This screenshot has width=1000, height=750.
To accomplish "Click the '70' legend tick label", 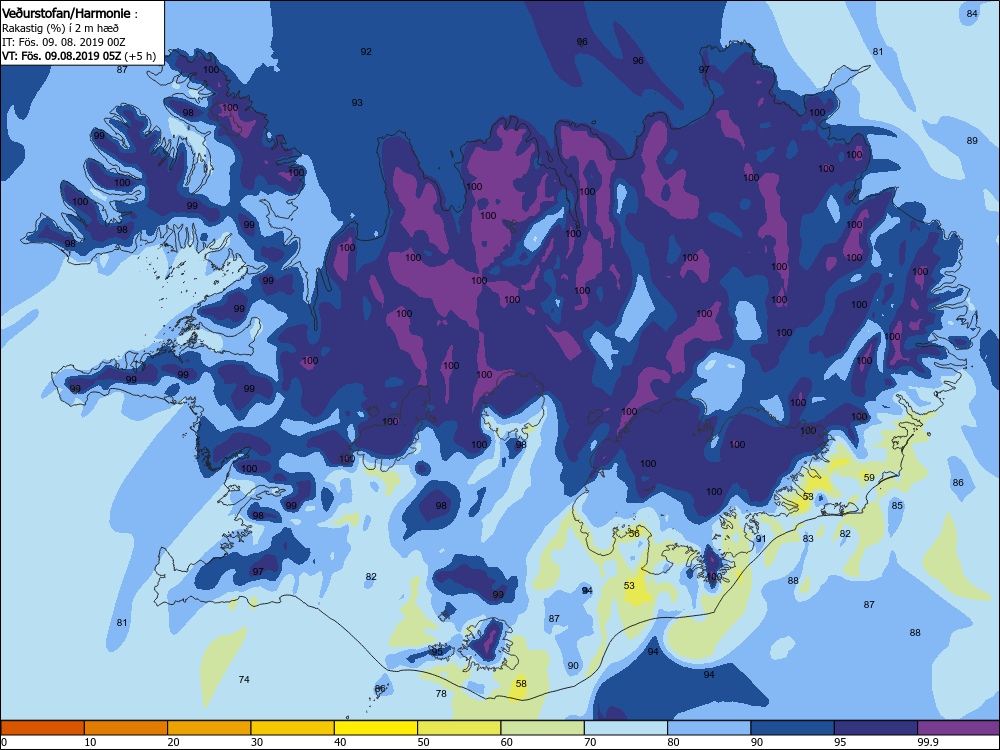I will coord(591,742).
